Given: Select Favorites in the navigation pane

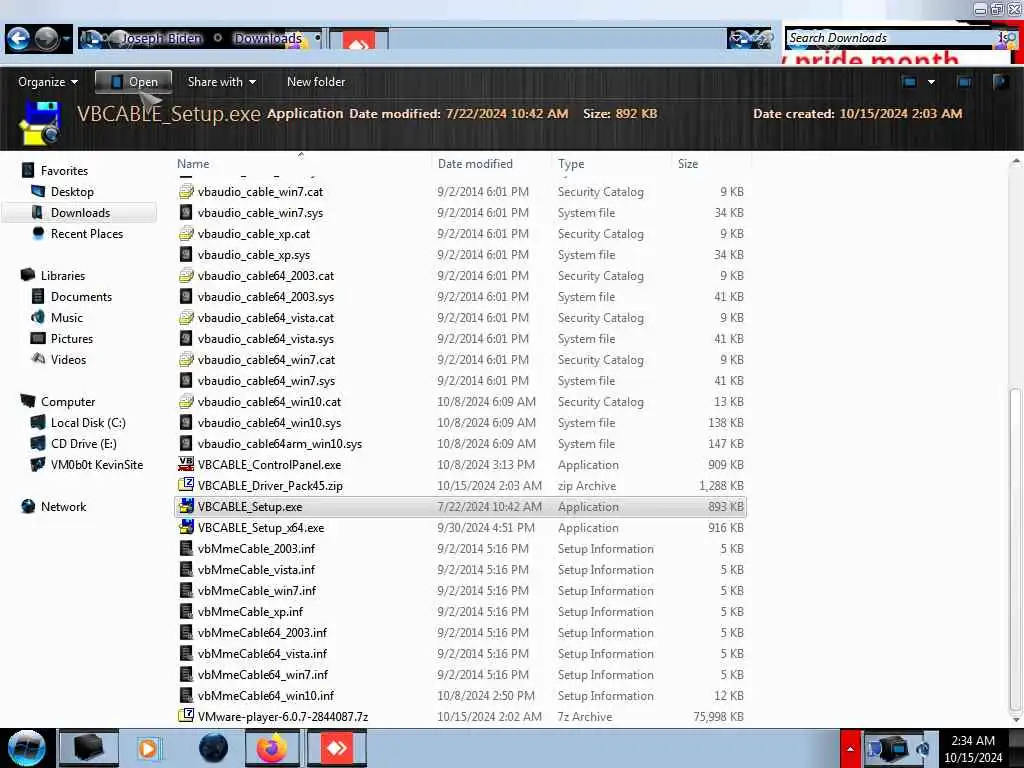Looking at the screenshot, I should click(64, 170).
